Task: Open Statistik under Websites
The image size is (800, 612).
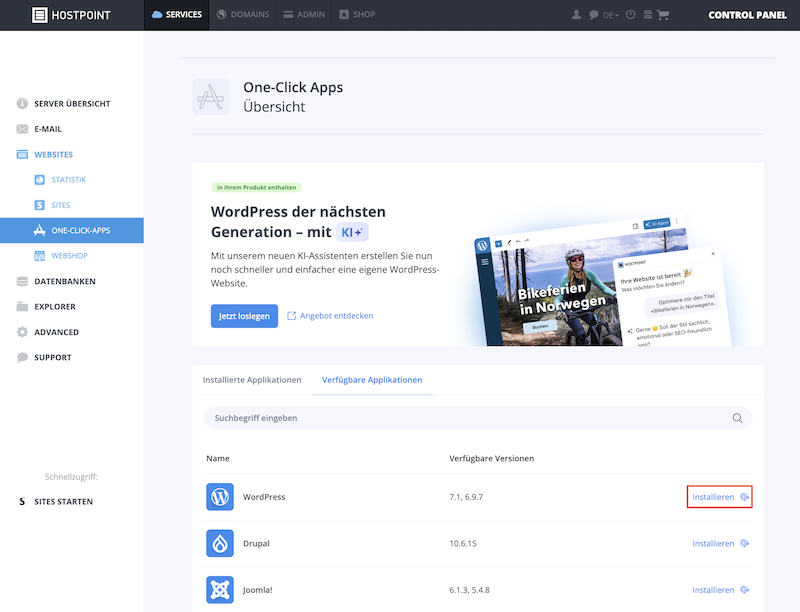Action: (71, 180)
